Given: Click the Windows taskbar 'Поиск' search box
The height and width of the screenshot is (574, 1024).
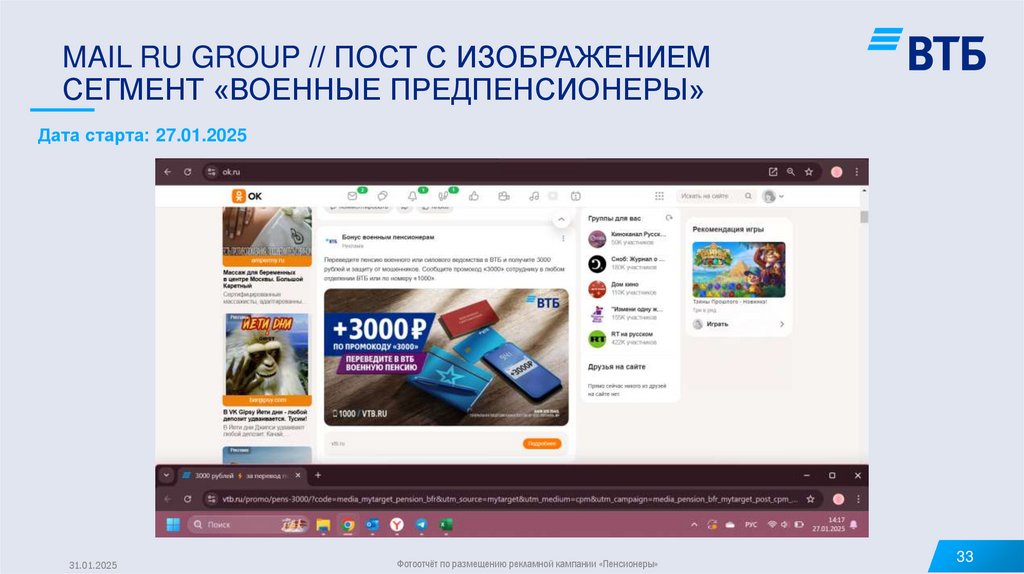Looking at the screenshot, I should (x=248, y=524).
